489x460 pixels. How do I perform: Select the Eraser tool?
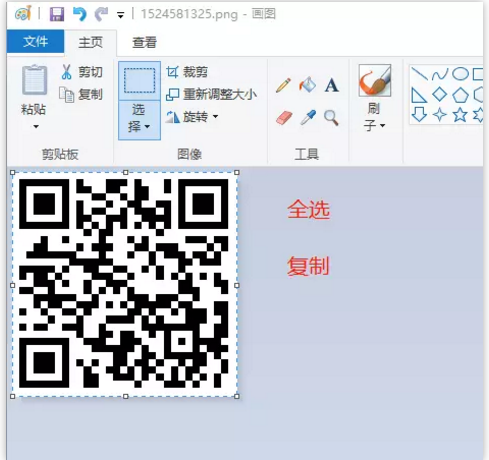(284, 118)
